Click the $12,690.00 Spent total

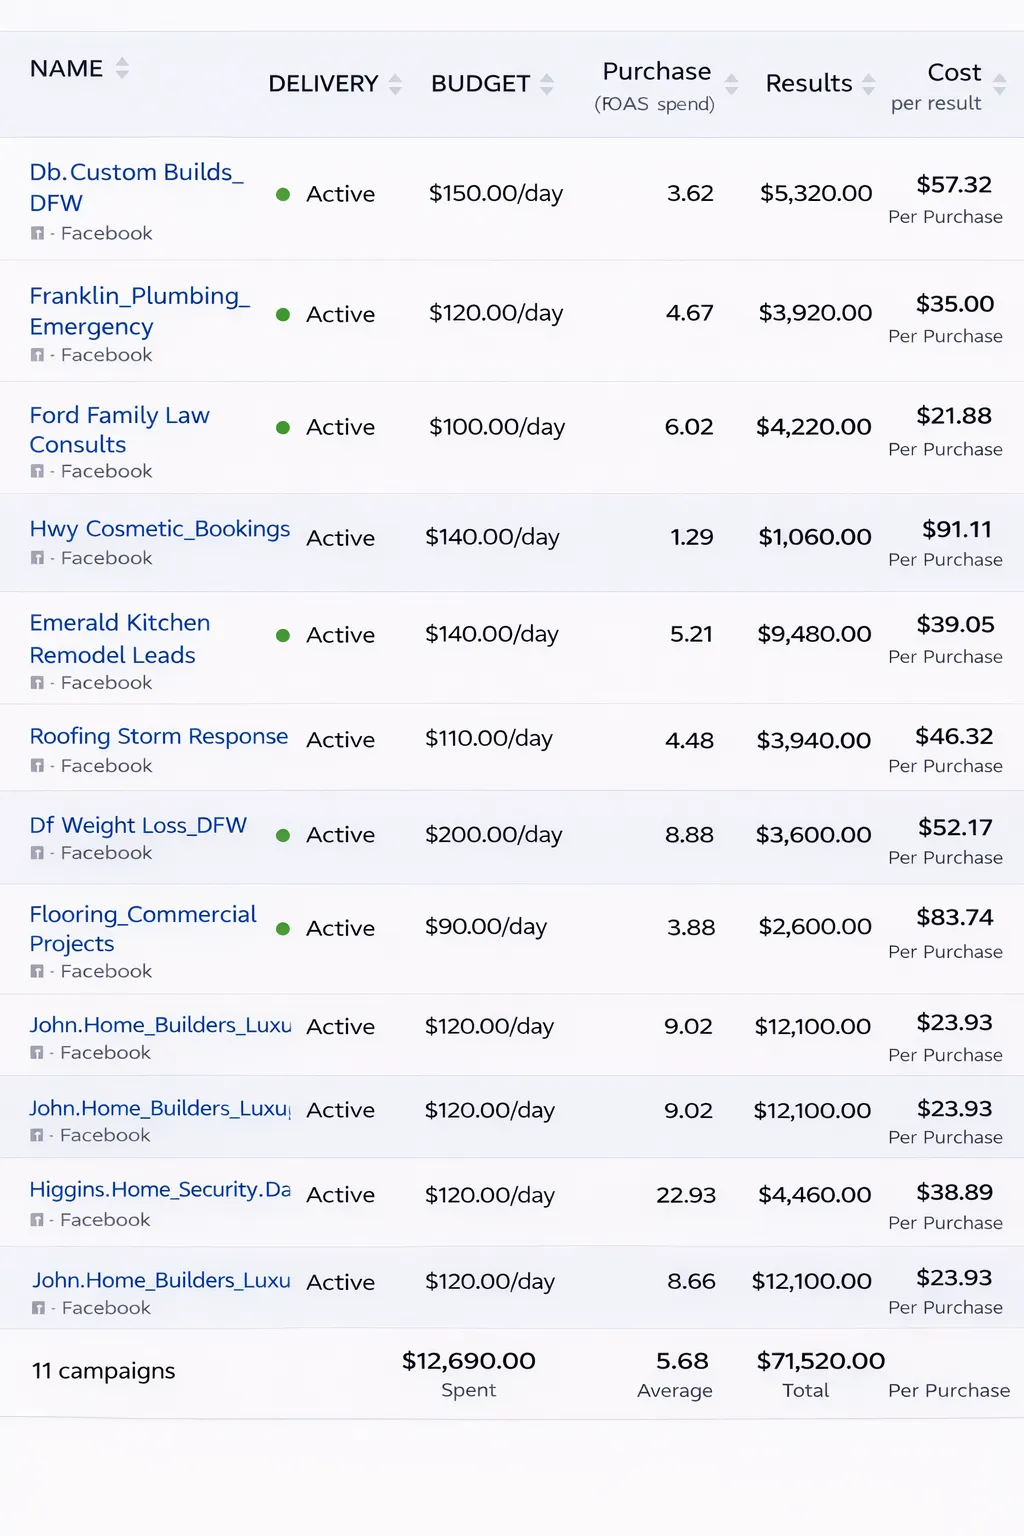point(468,1361)
